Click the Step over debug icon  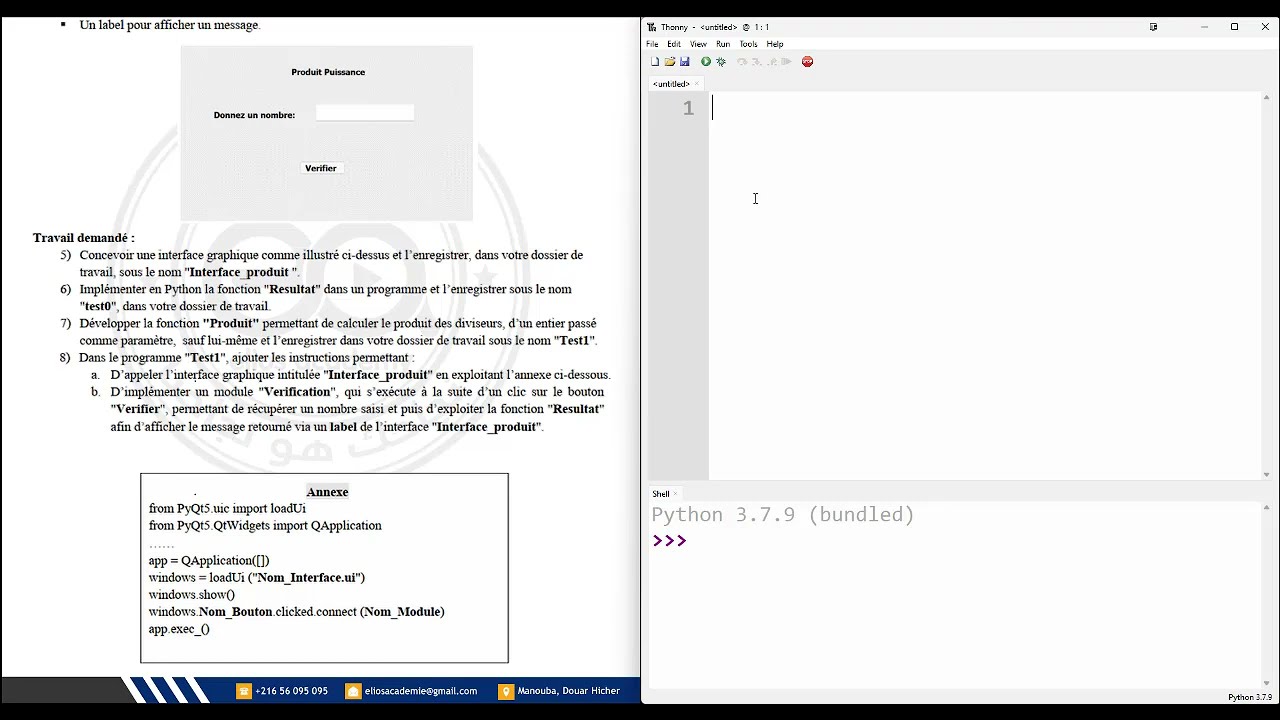(x=742, y=62)
